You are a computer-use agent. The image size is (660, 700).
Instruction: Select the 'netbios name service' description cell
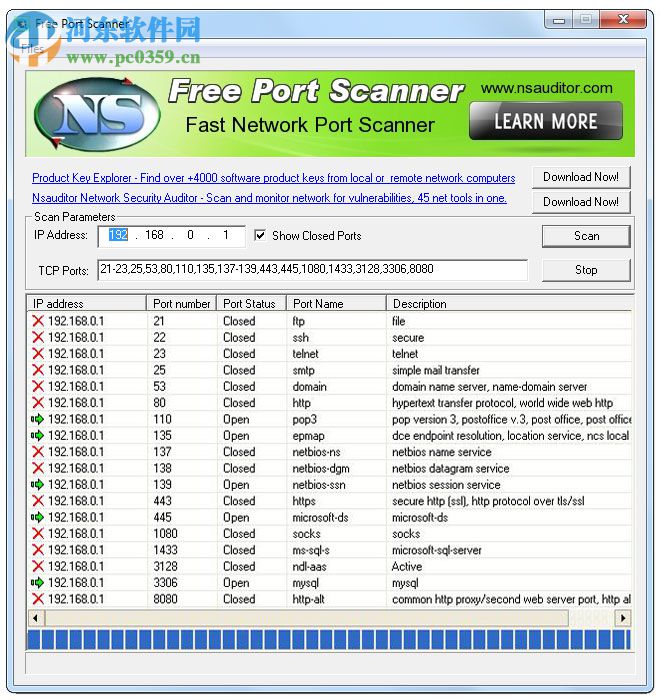[x=442, y=452]
